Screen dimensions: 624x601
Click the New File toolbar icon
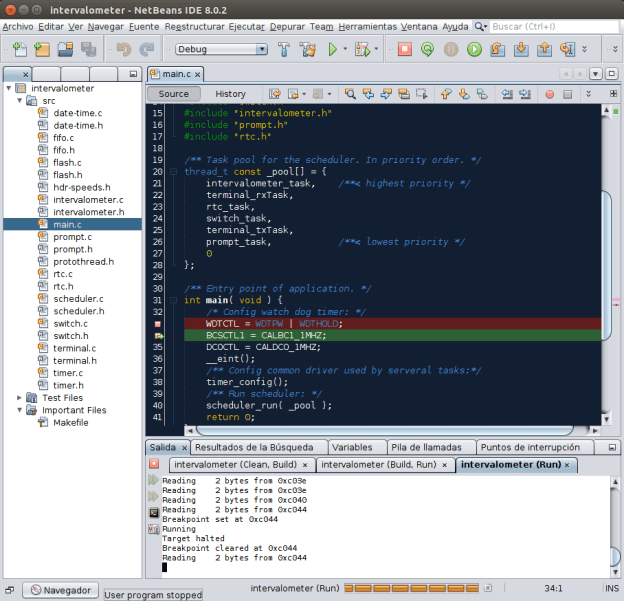[18, 48]
